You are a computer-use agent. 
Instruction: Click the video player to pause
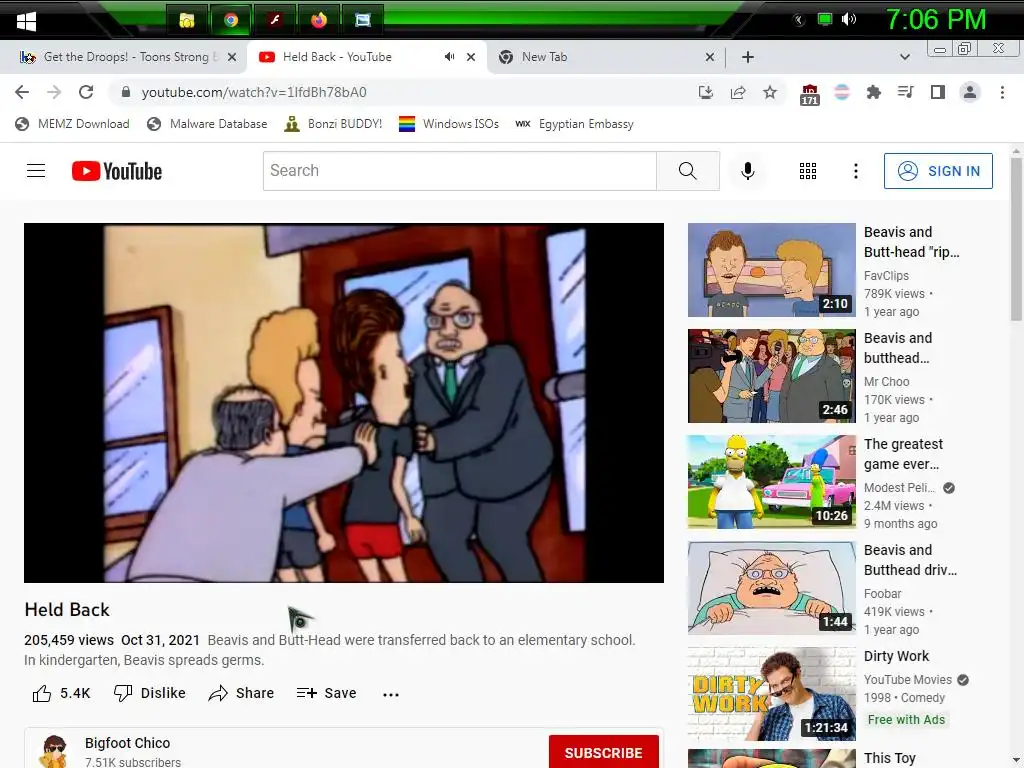(344, 402)
